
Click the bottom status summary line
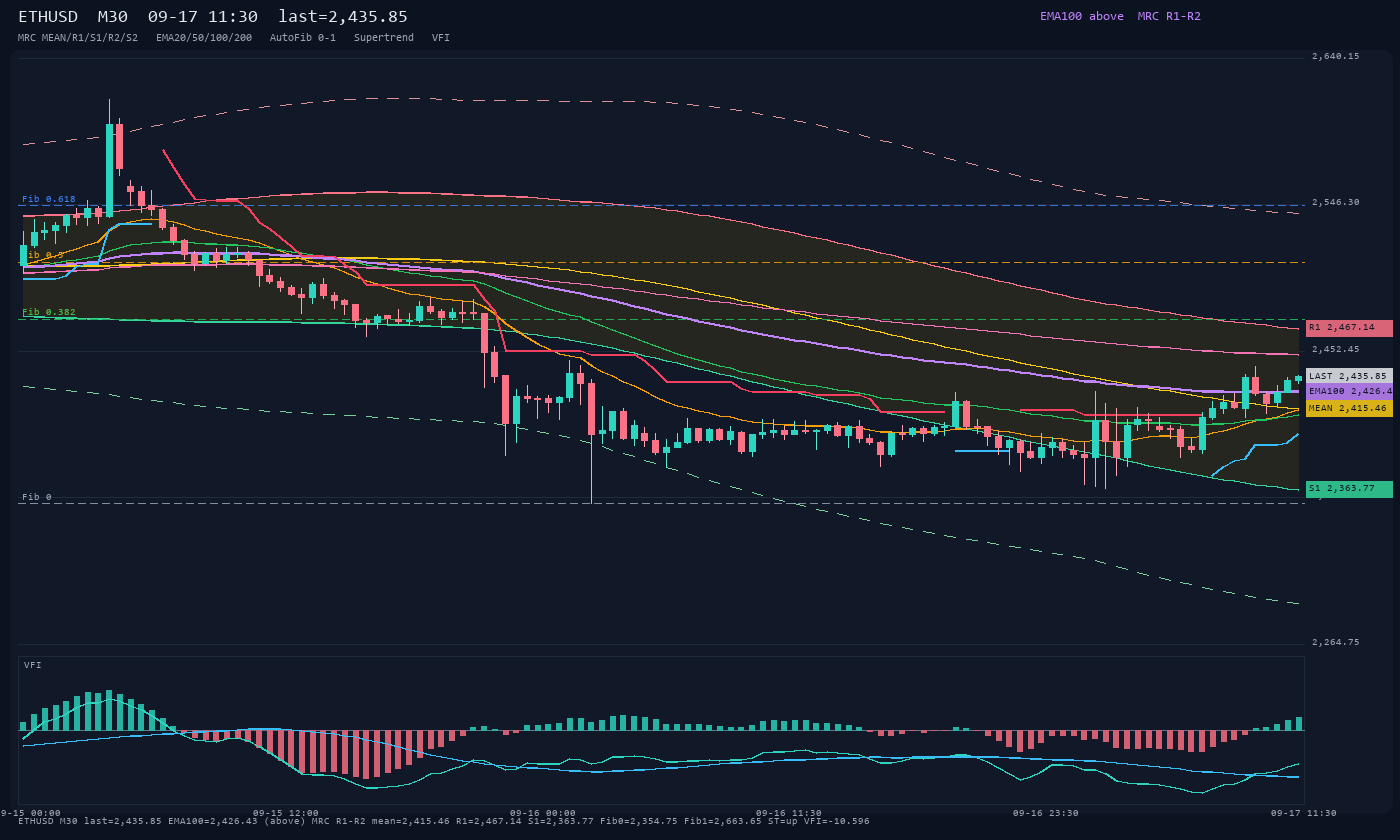(444, 822)
